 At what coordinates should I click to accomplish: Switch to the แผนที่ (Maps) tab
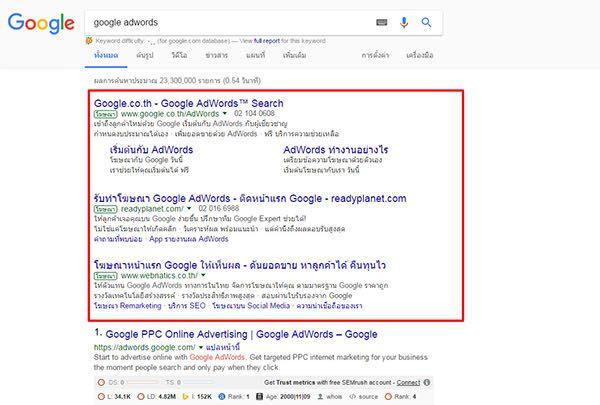[255, 56]
